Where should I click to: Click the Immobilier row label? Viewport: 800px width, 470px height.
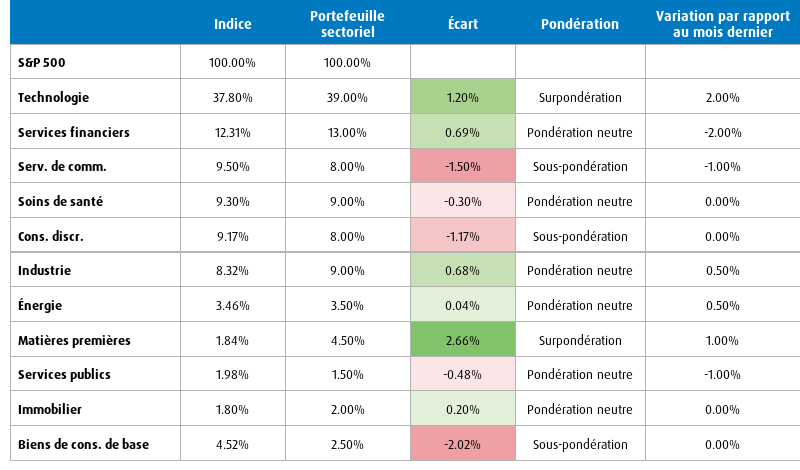pyautogui.click(x=50, y=409)
